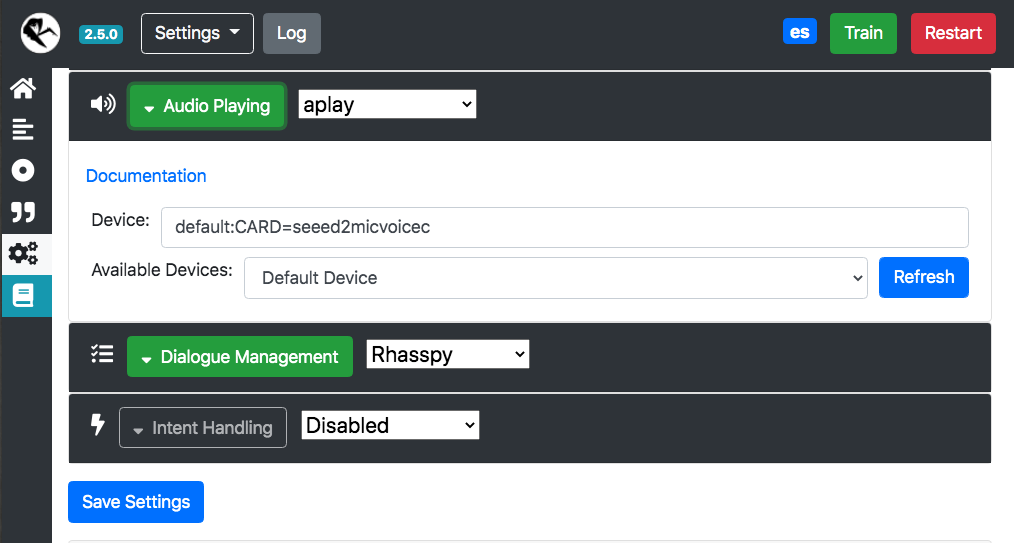
Task: Click the Save Settings button
Action: [136, 502]
